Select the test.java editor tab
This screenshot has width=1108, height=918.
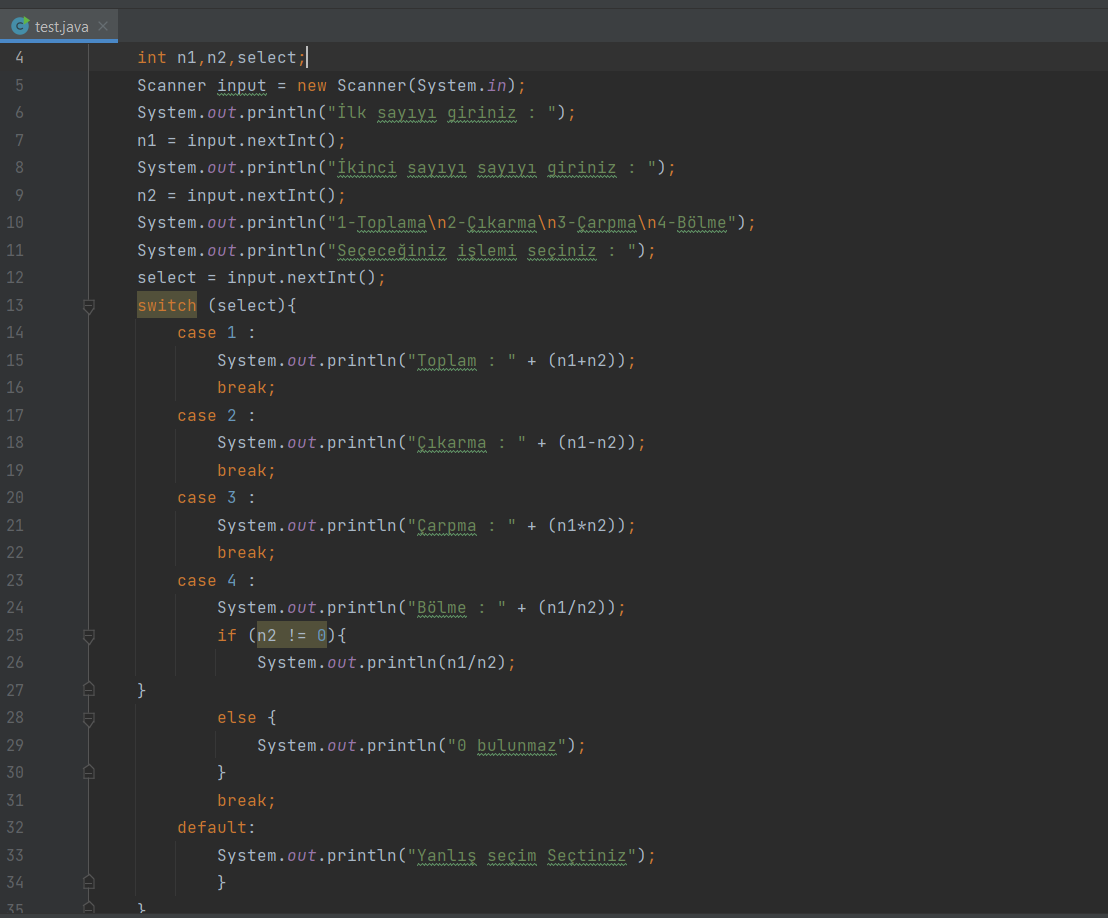[x=59, y=27]
